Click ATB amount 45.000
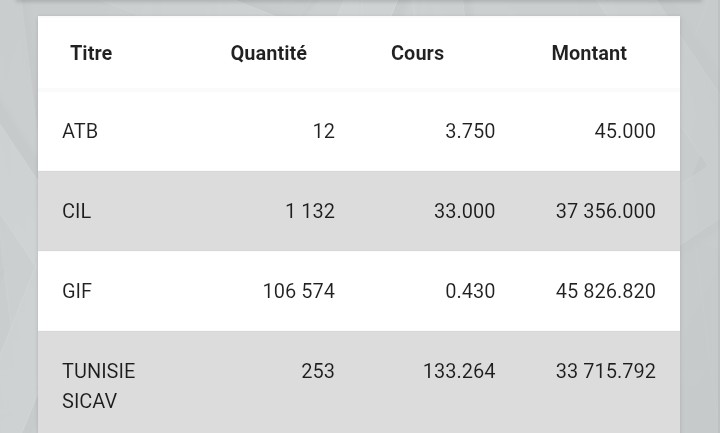The height and width of the screenshot is (433, 720). (x=624, y=131)
